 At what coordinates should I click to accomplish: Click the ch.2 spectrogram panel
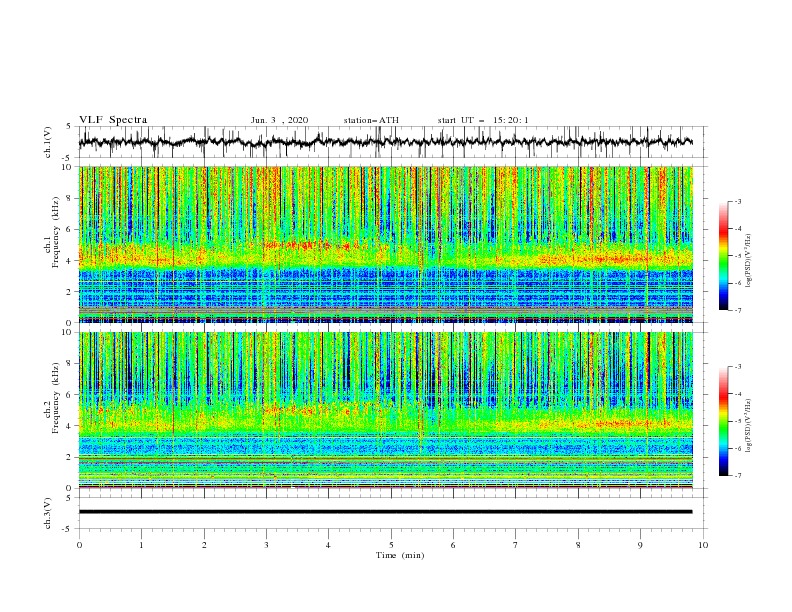coord(385,410)
